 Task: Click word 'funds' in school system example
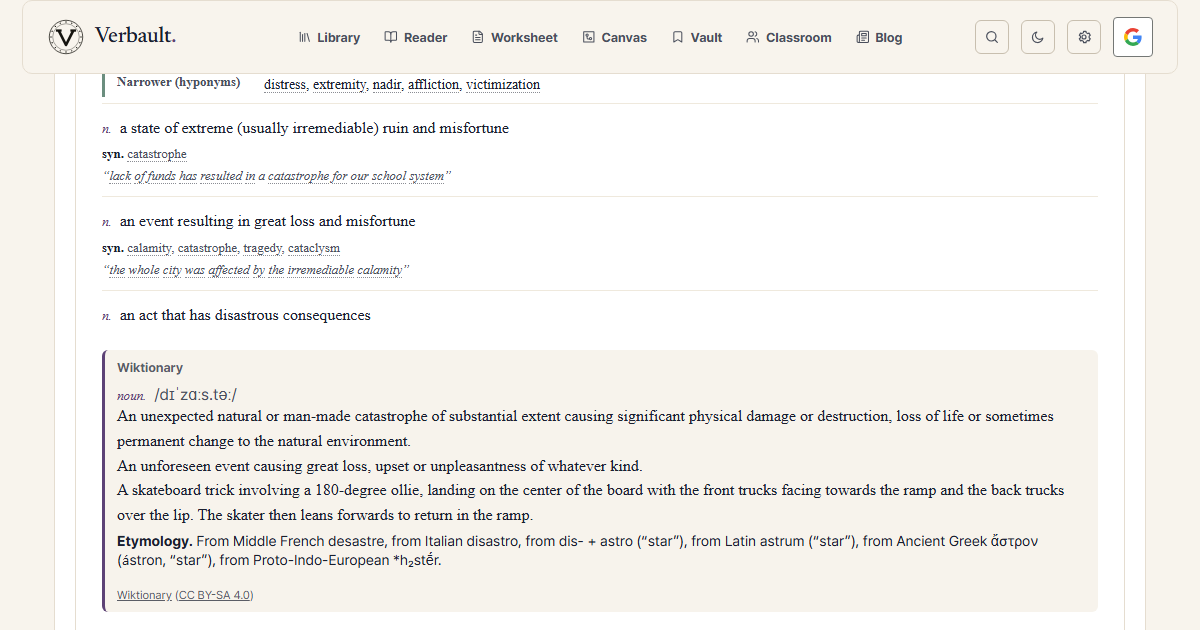[162, 176]
